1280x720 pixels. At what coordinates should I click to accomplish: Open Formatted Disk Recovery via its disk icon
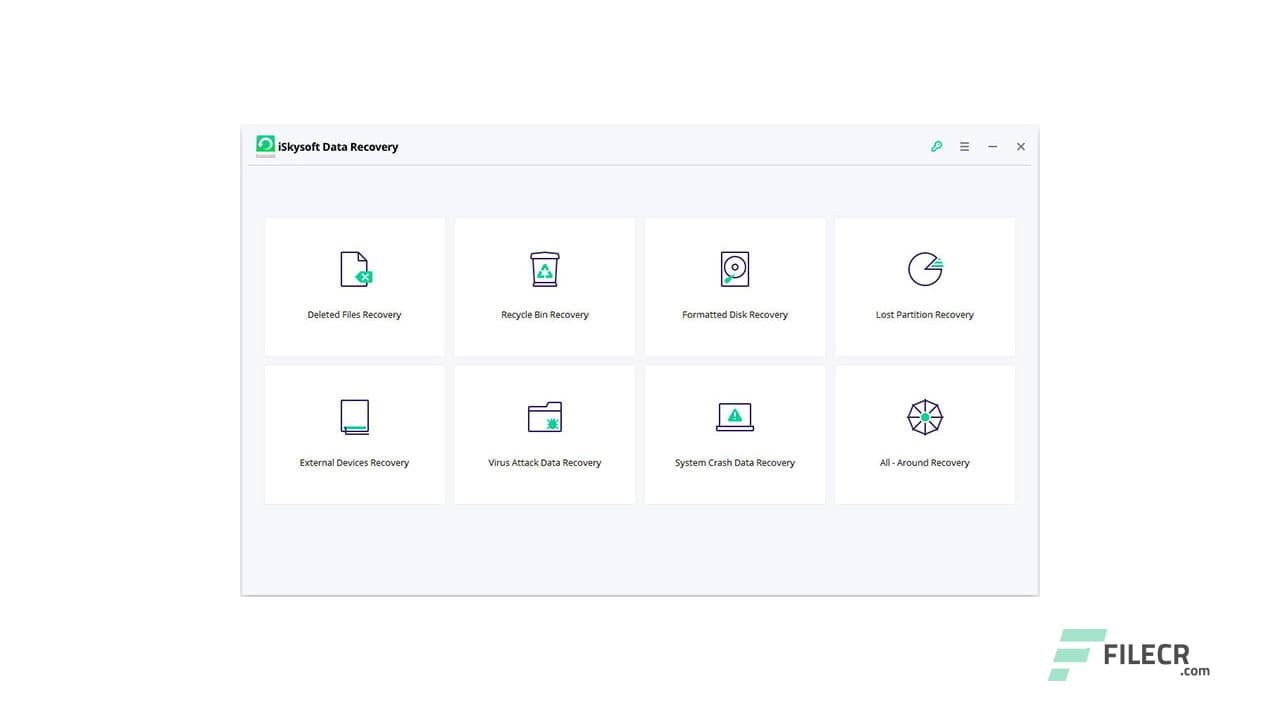click(734, 268)
